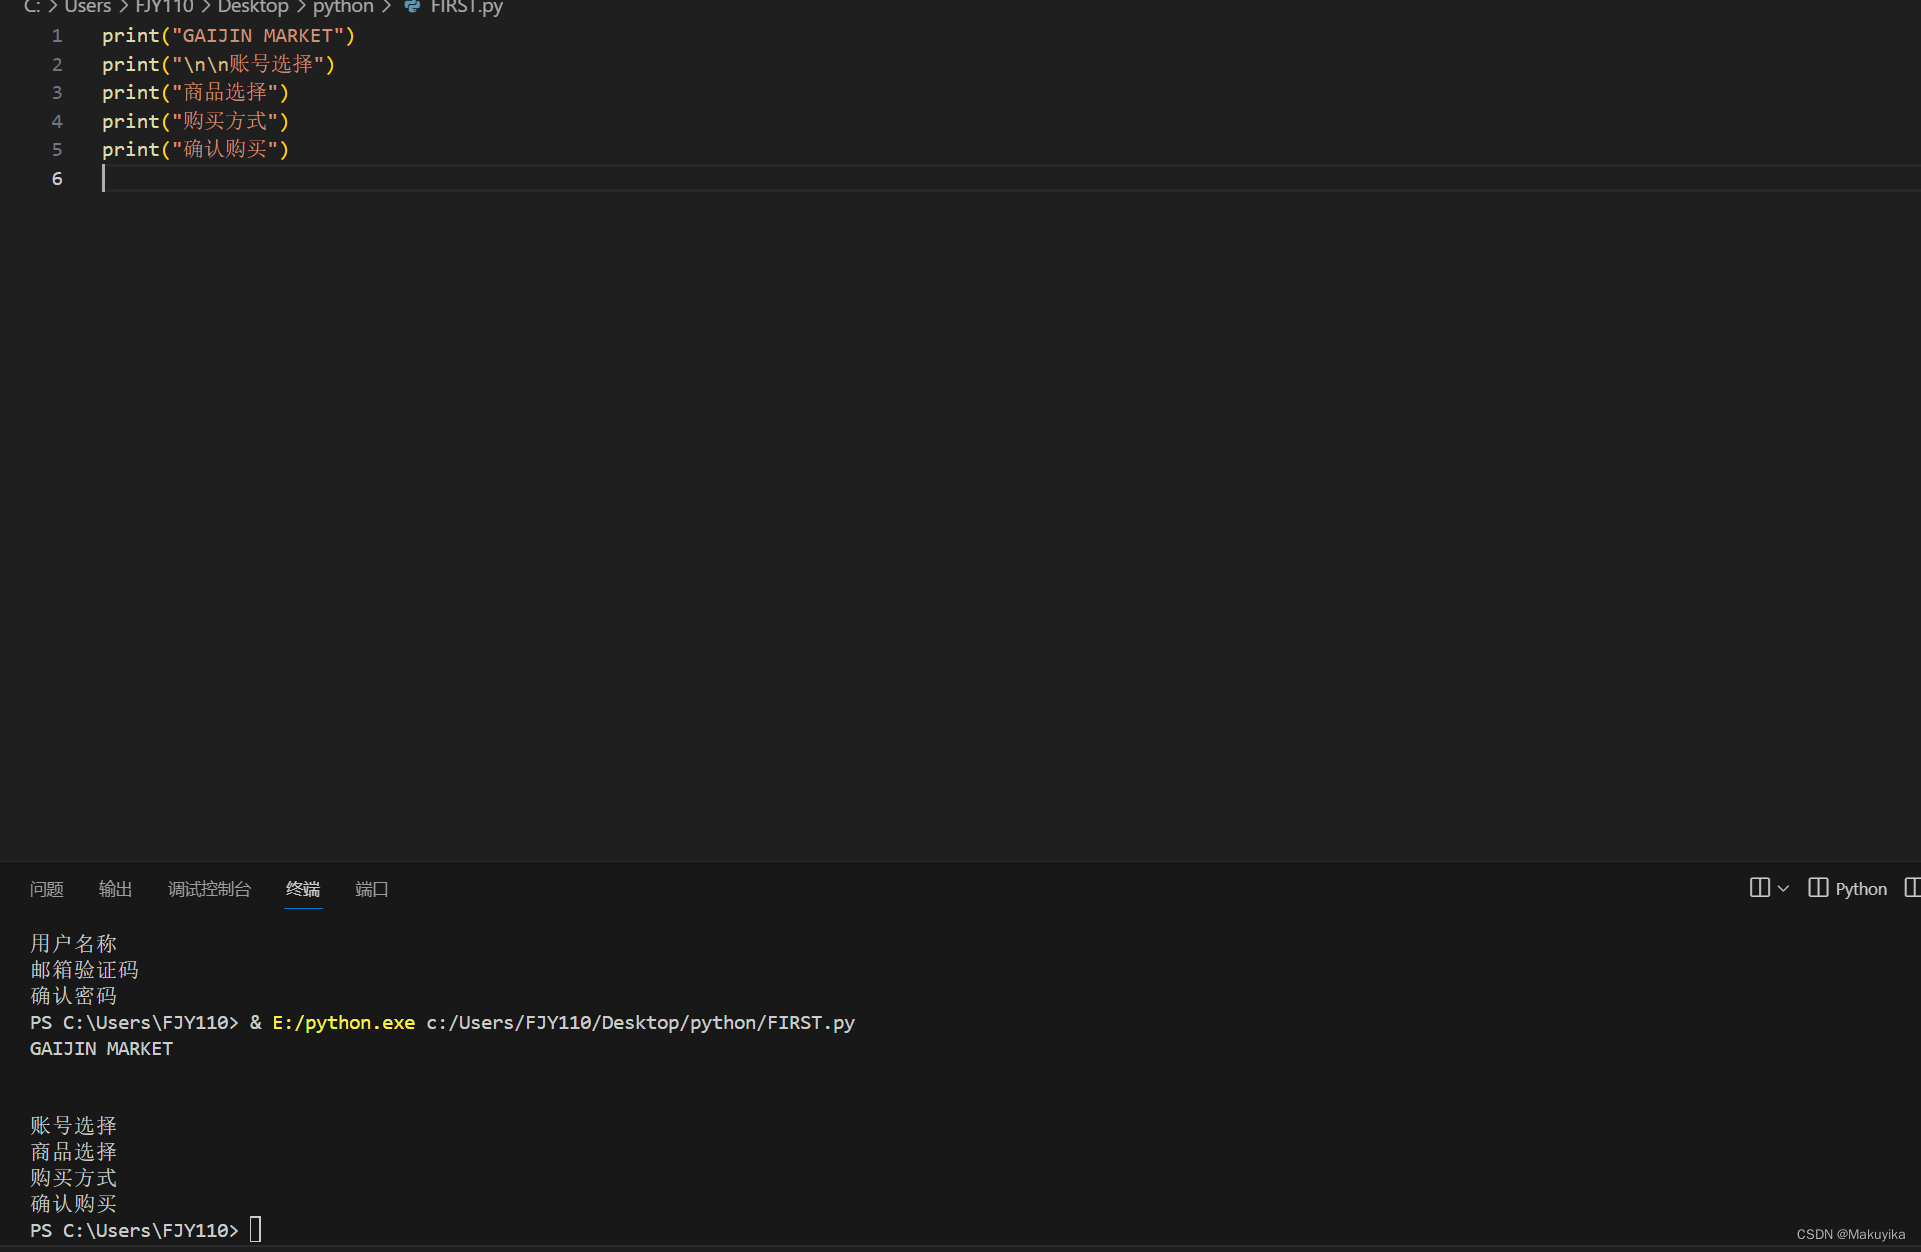
Task: Click the split terminal icon
Action: [x=1759, y=888]
